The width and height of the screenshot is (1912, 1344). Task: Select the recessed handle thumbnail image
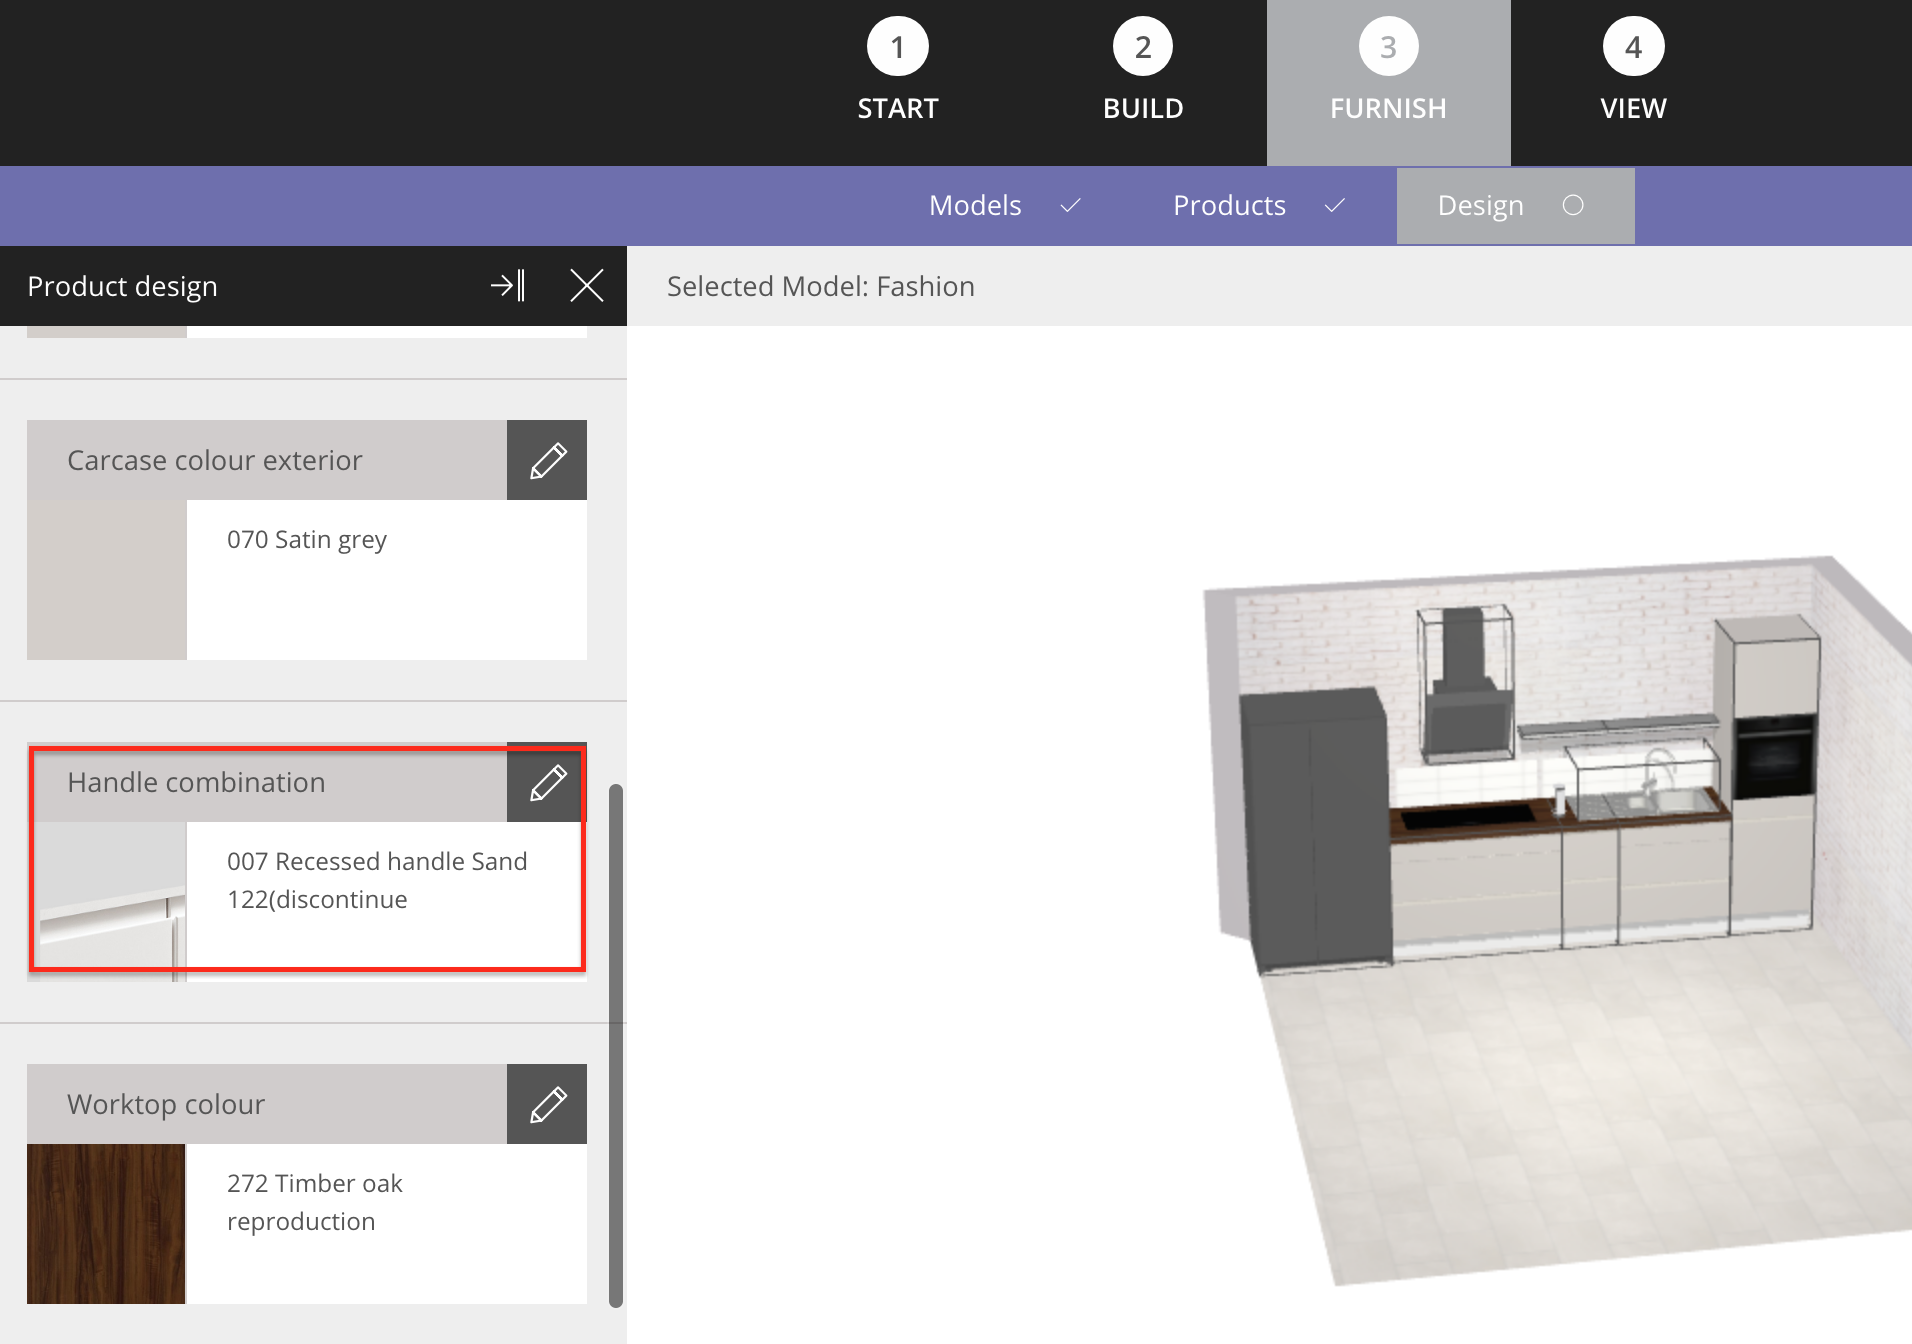coord(107,900)
